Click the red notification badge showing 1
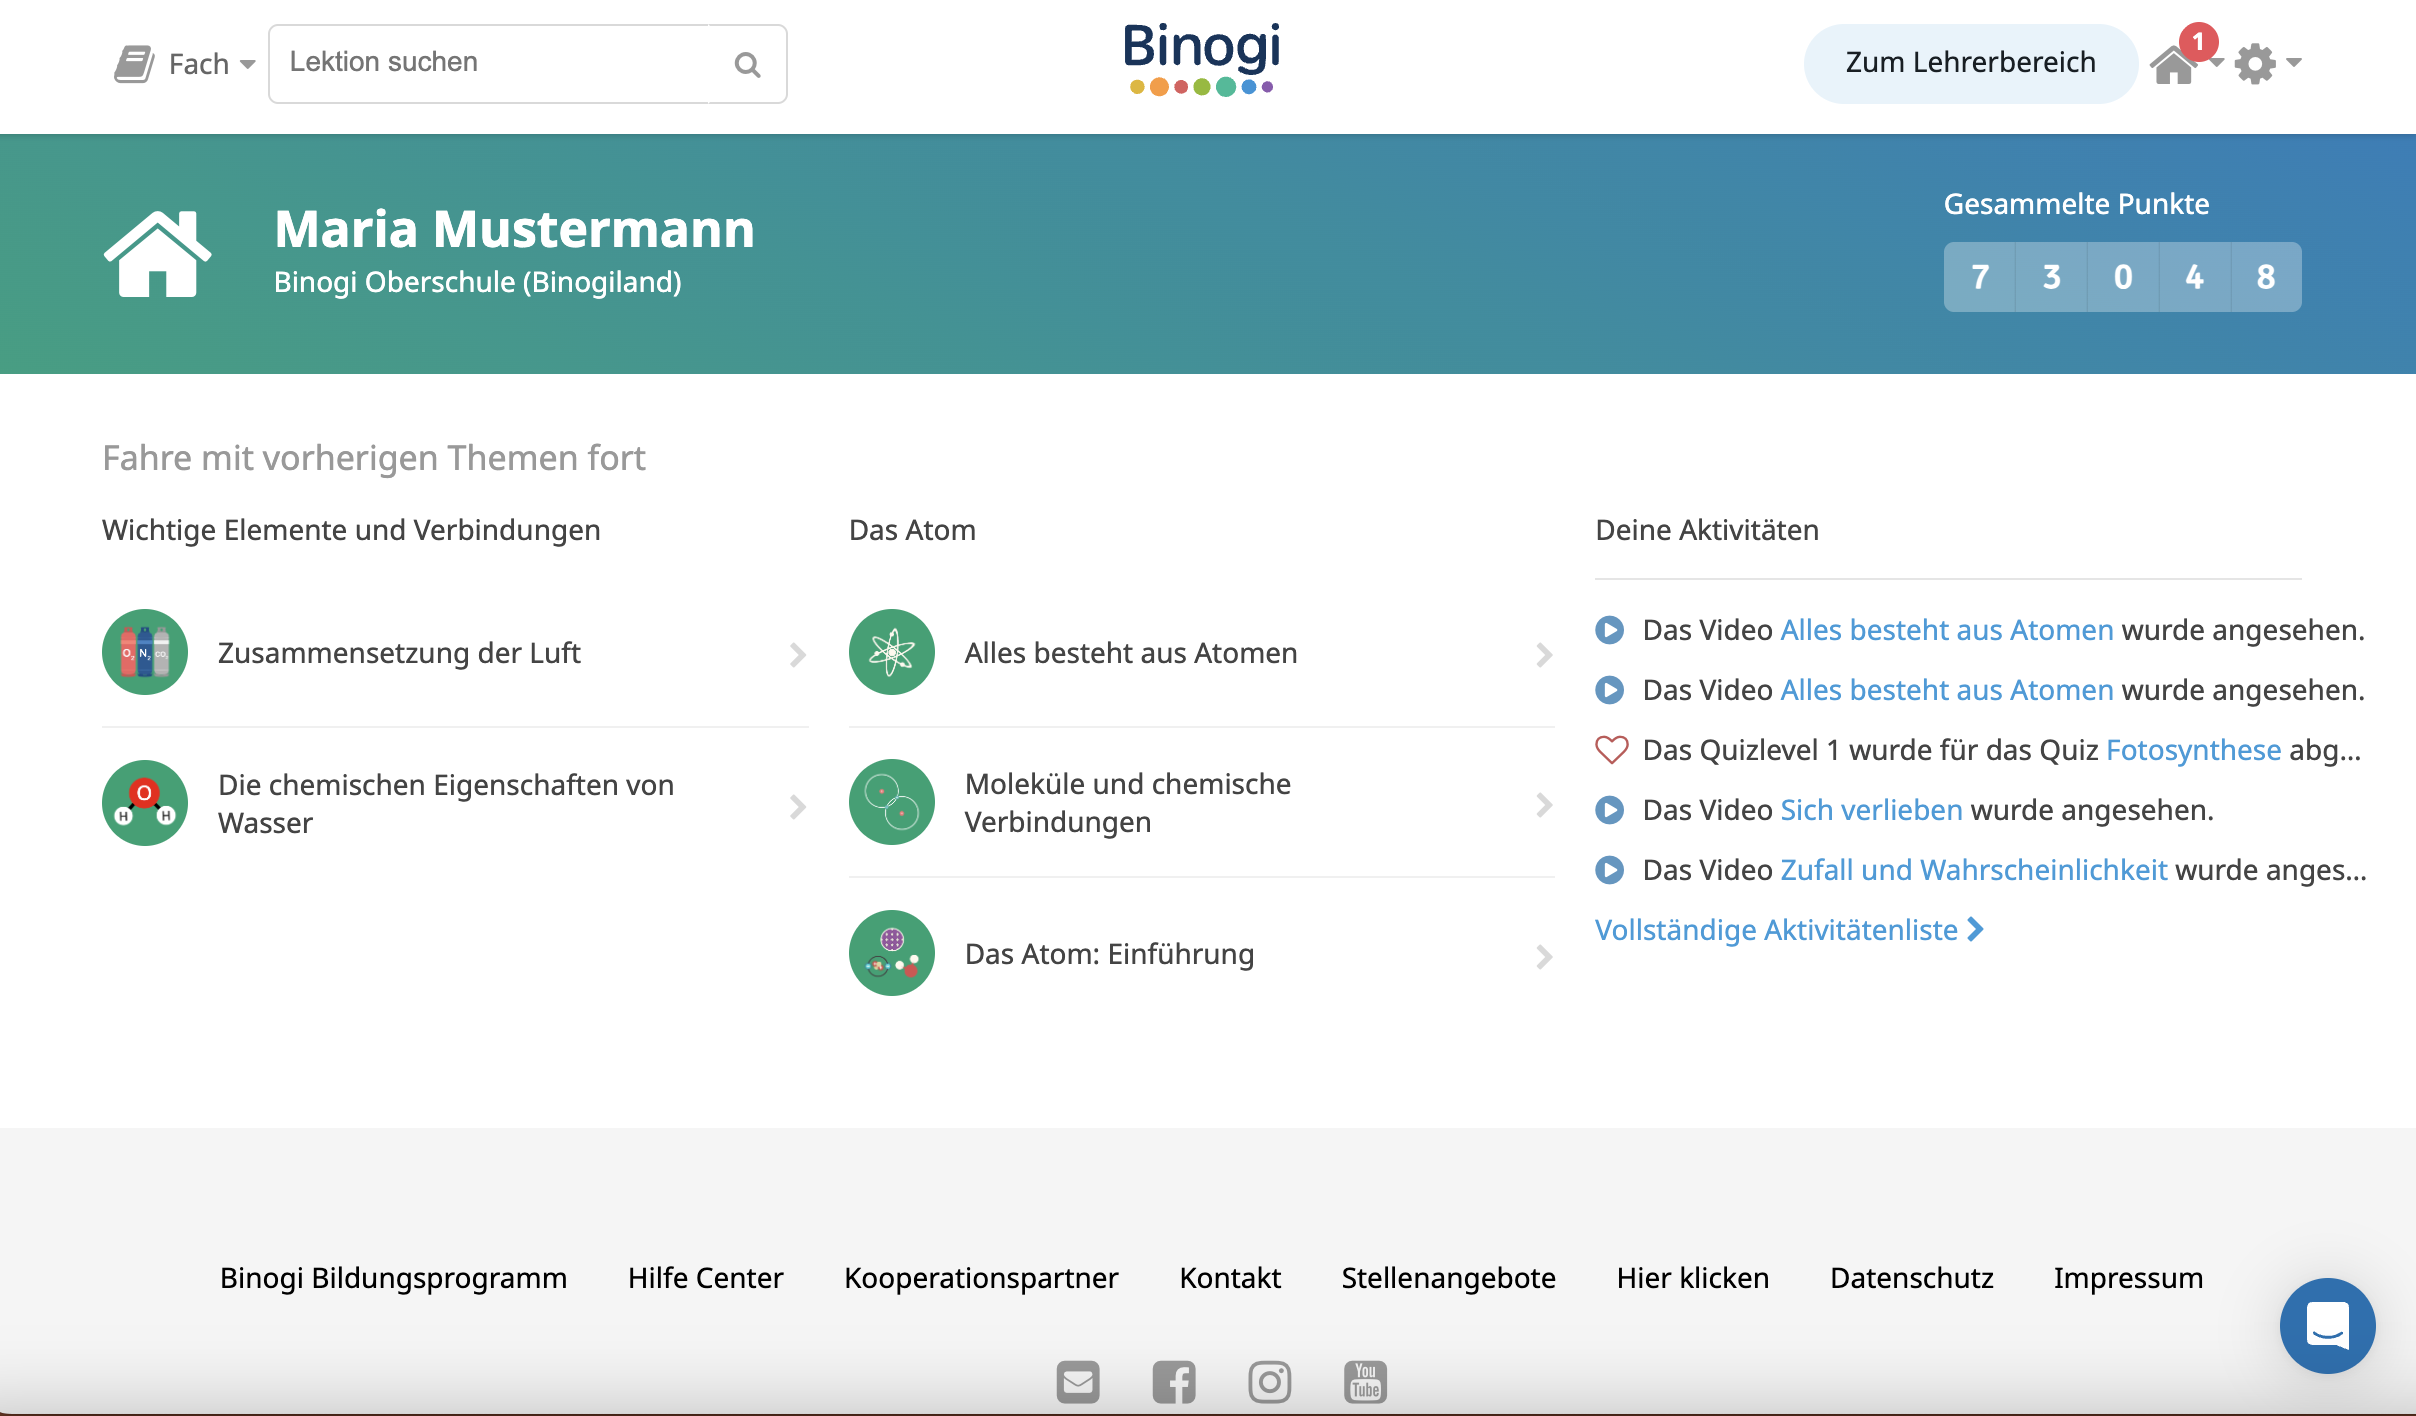This screenshot has height=1416, width=2416. (2199, 42)
